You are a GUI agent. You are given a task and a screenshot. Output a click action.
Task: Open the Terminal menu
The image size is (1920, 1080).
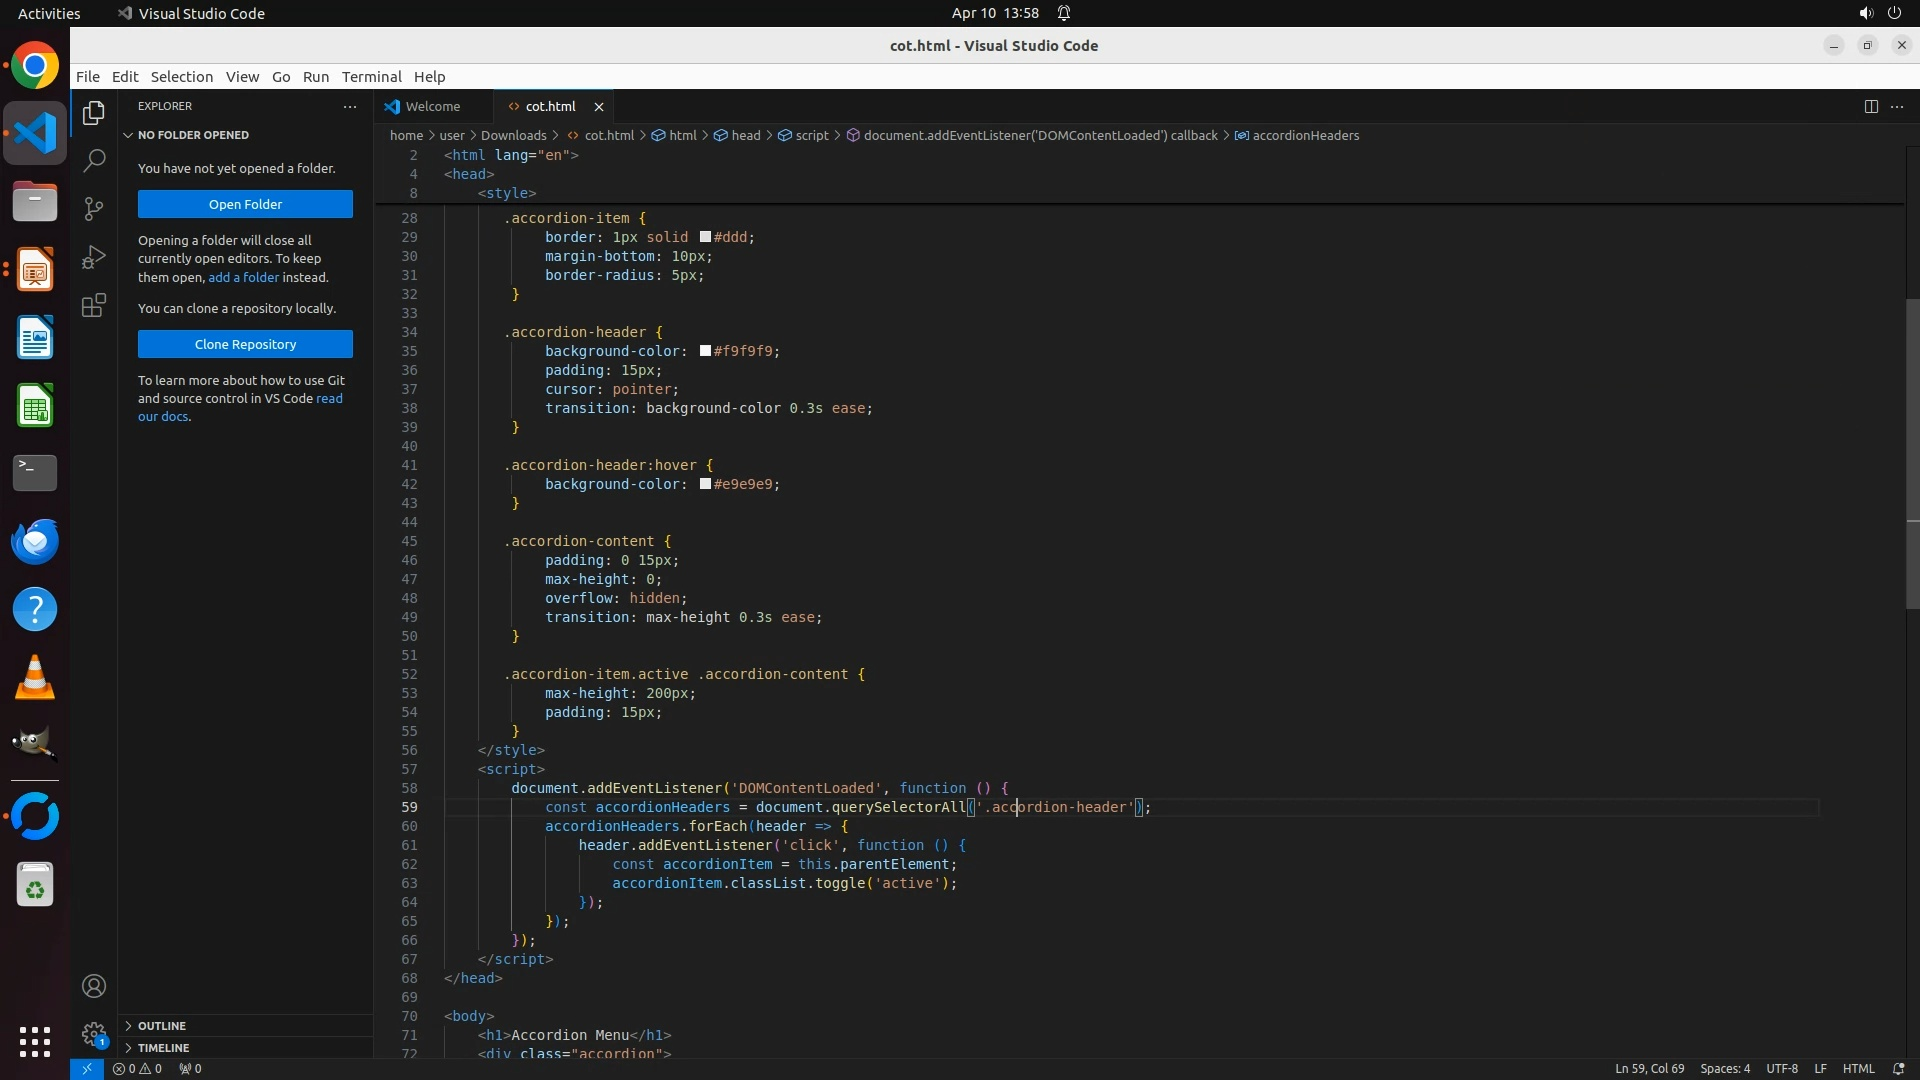pyautogui.click(x=371, y=77)
